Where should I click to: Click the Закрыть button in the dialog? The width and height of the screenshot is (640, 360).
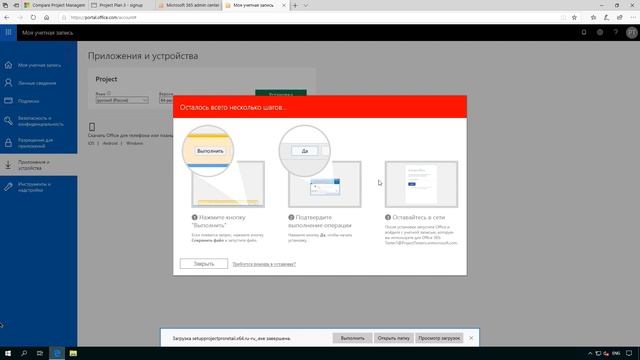click(x=204, y=264)
